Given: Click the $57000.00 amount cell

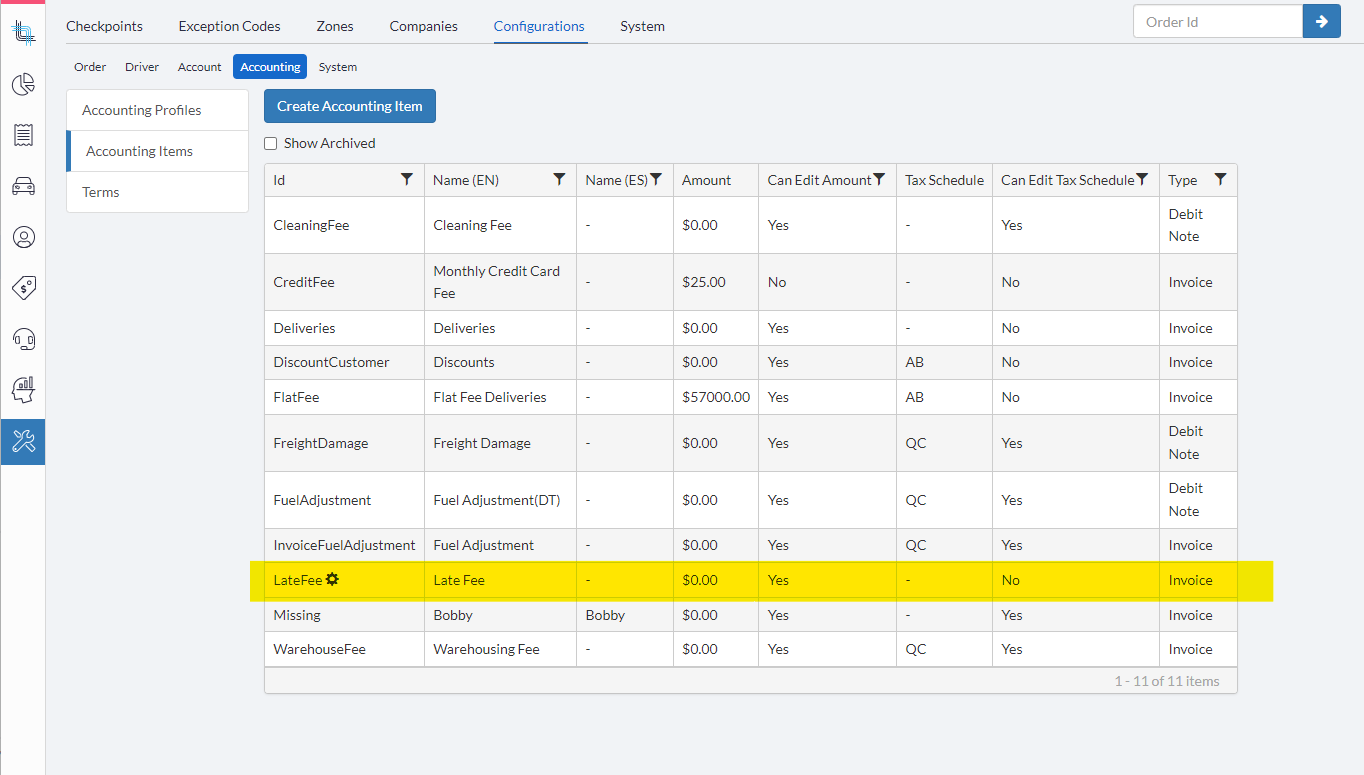Looking at the screenshot, I should click(x=716, y=397).
